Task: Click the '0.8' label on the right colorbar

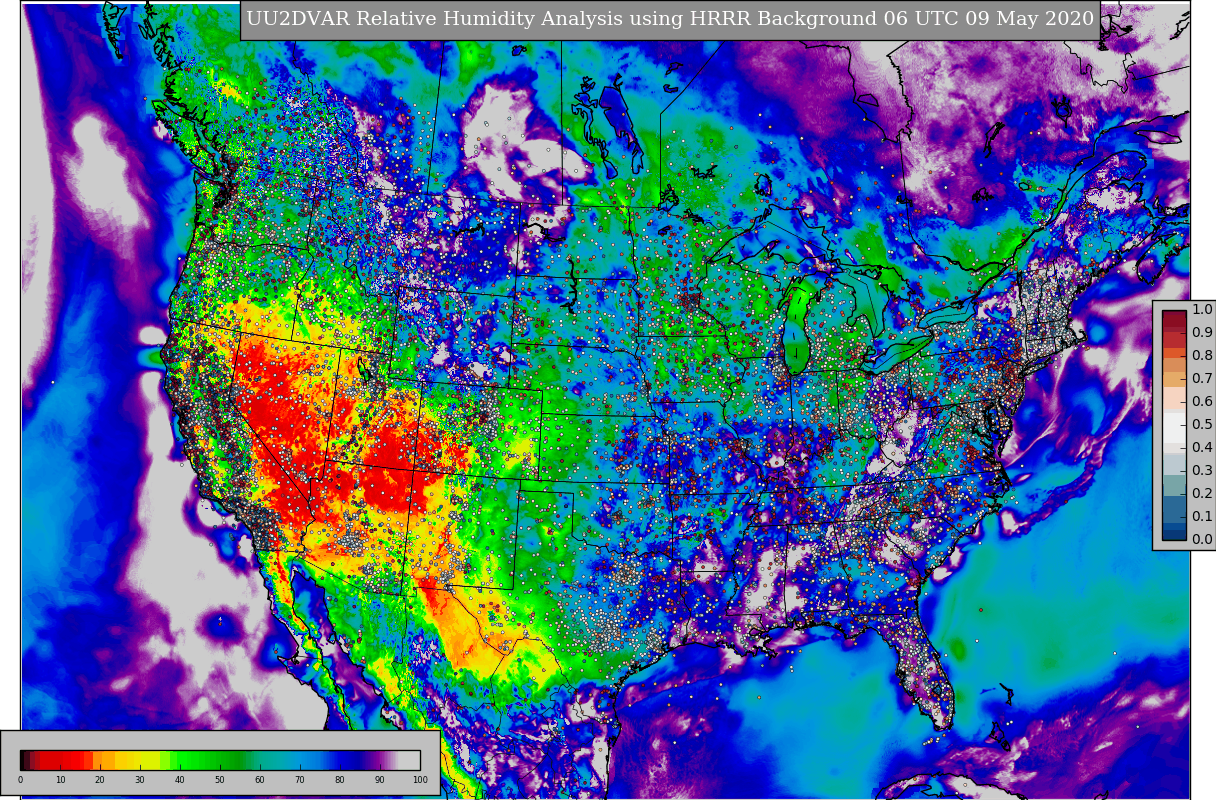Action: click(x=1202, y=355)
